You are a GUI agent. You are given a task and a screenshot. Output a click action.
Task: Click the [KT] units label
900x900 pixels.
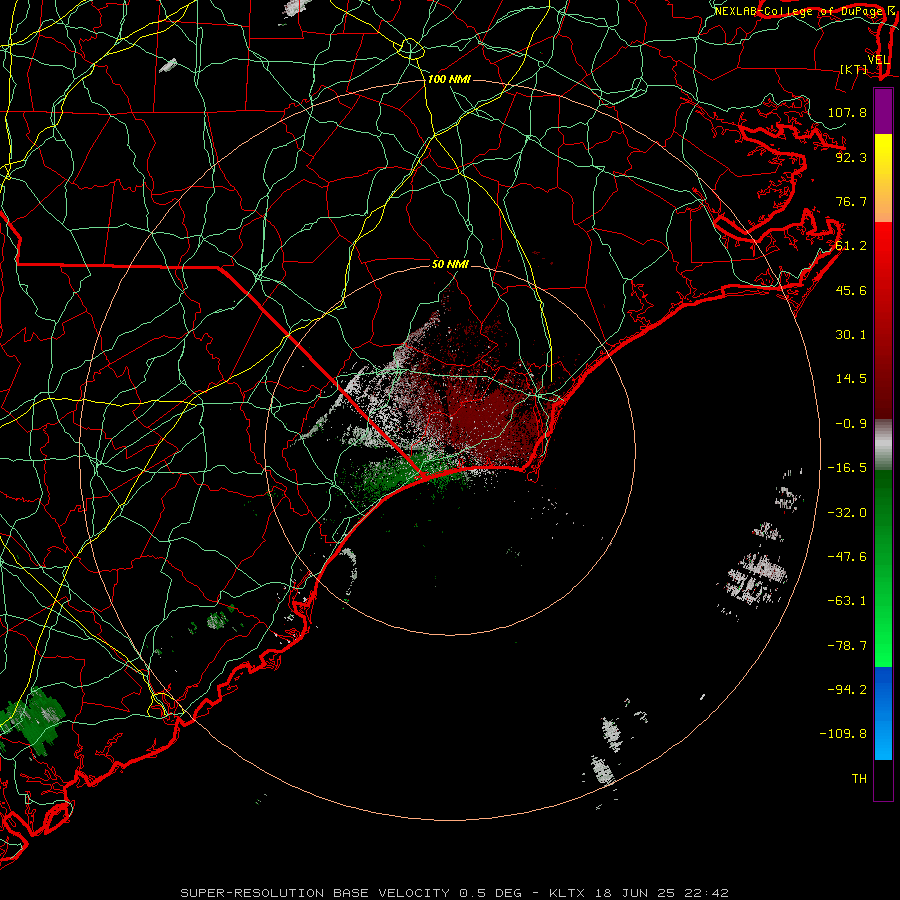click(854, 69)
